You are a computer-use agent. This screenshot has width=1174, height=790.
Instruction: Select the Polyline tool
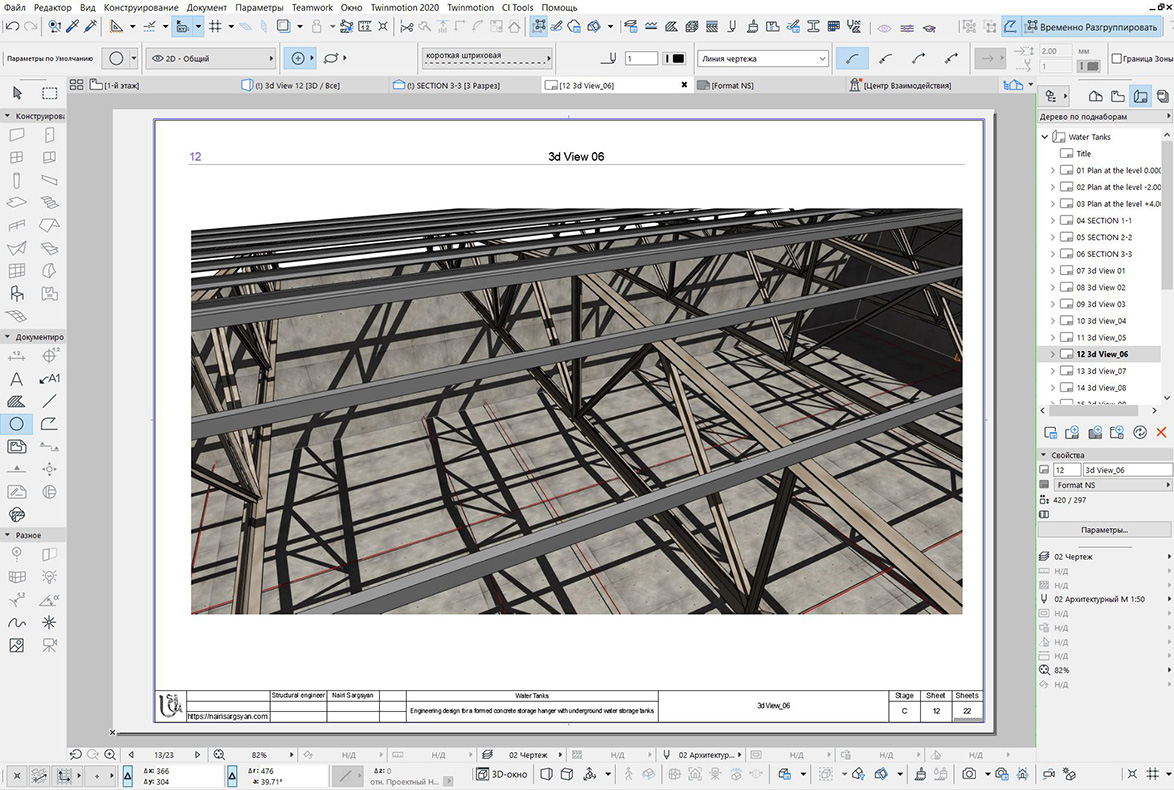(49, 424)
